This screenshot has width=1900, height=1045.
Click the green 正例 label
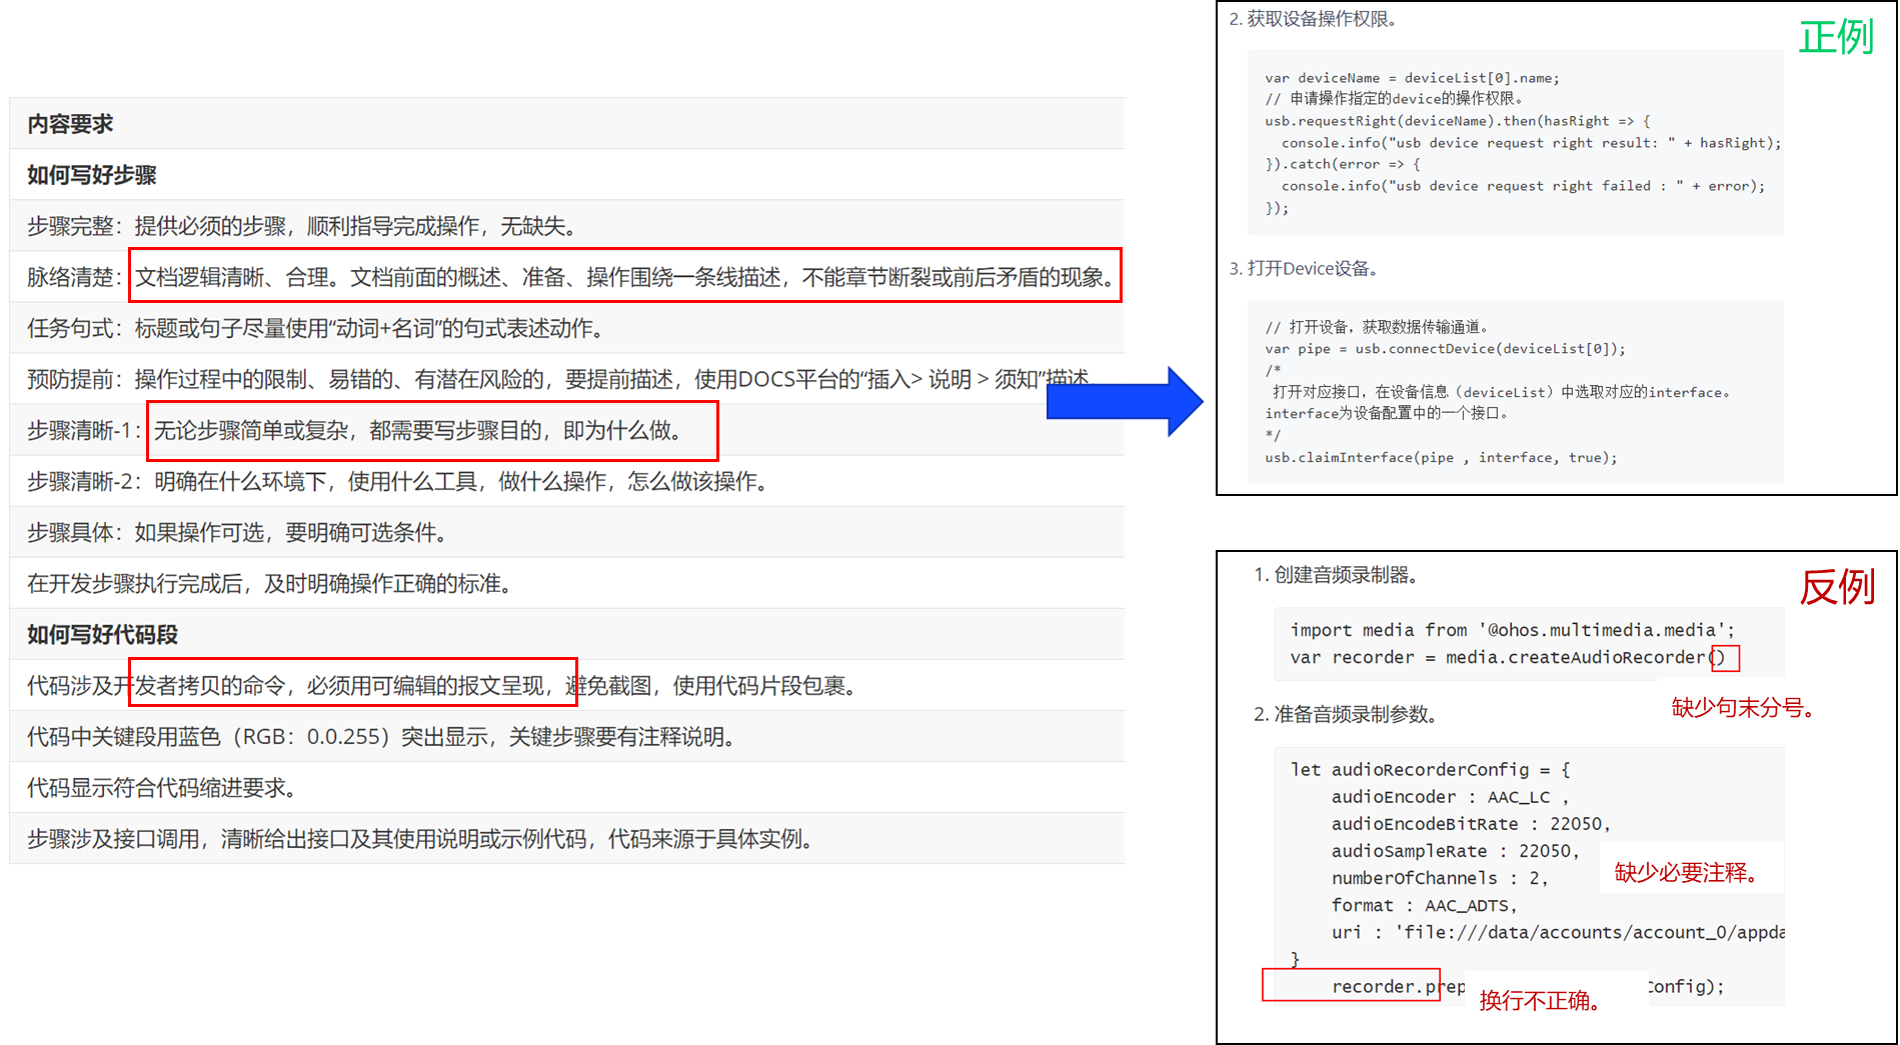pyautogui.click(x=1835, y=38)
